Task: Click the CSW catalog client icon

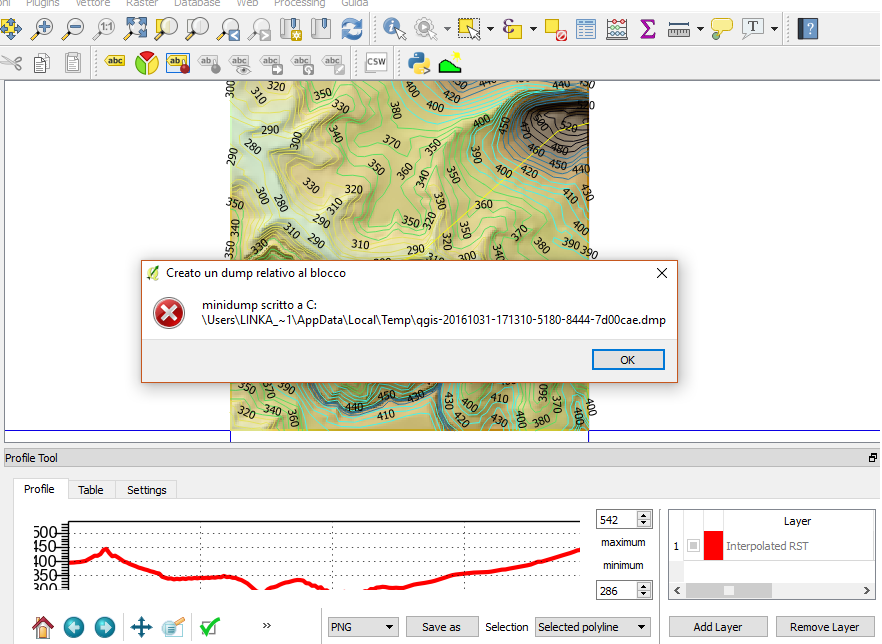Action: tap(376, 63)
